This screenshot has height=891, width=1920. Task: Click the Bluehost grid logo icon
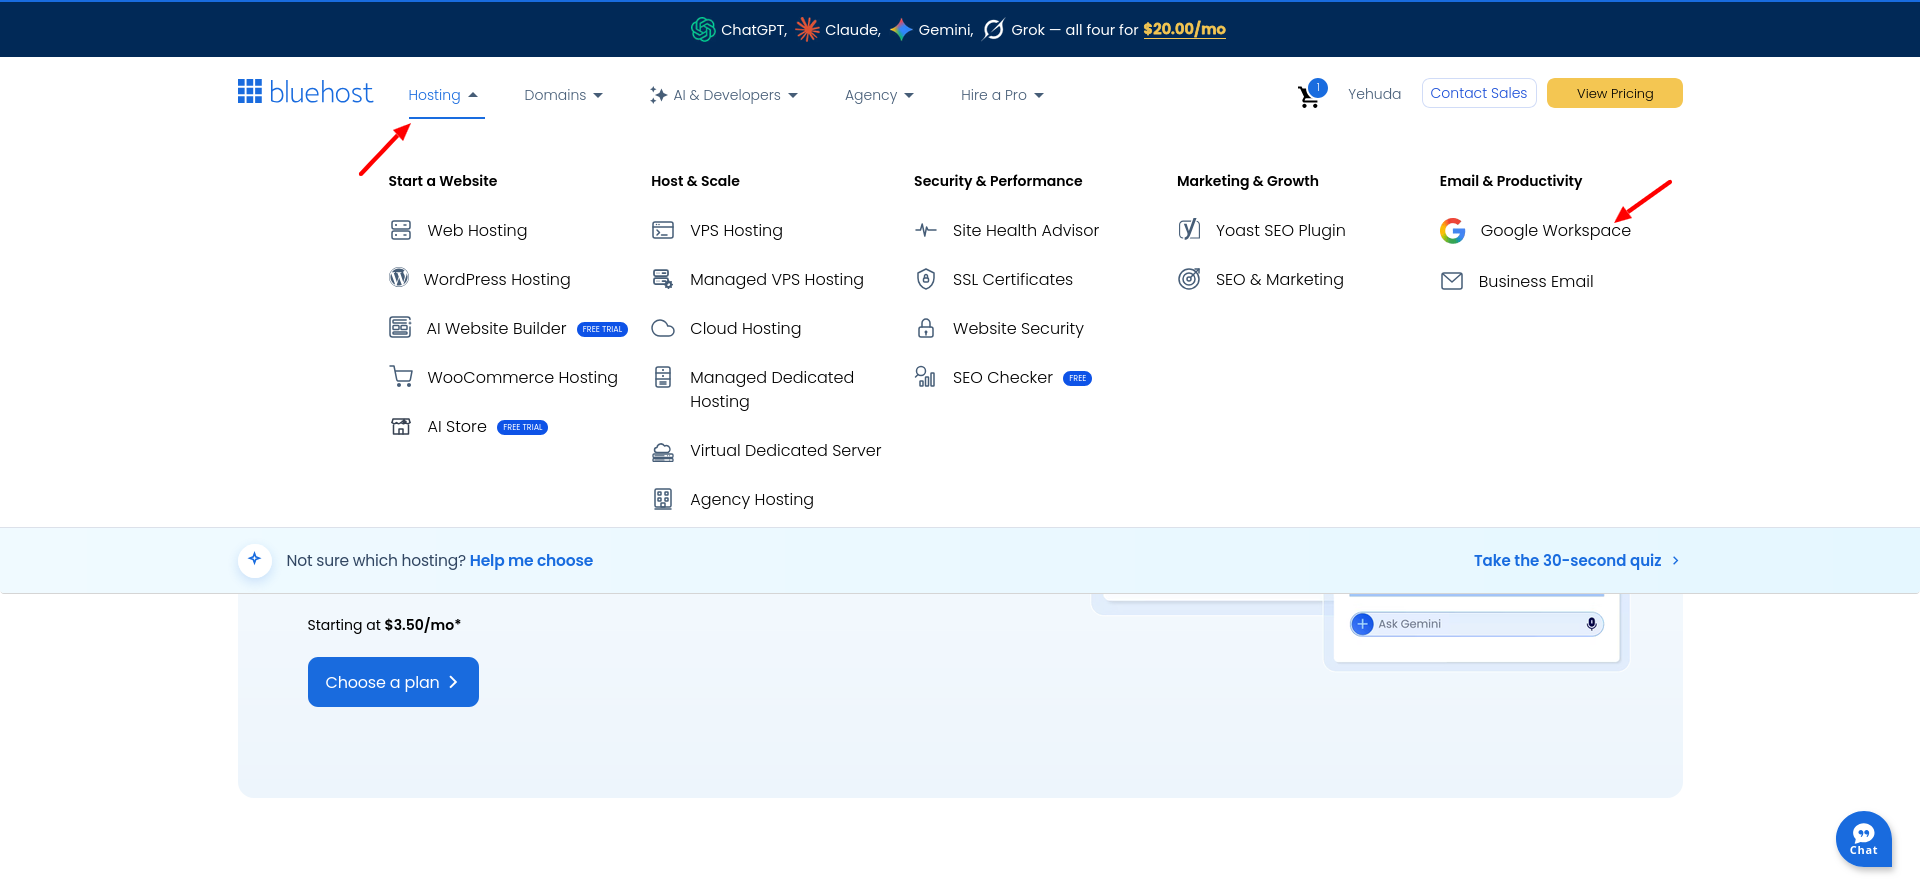point(250,91)
